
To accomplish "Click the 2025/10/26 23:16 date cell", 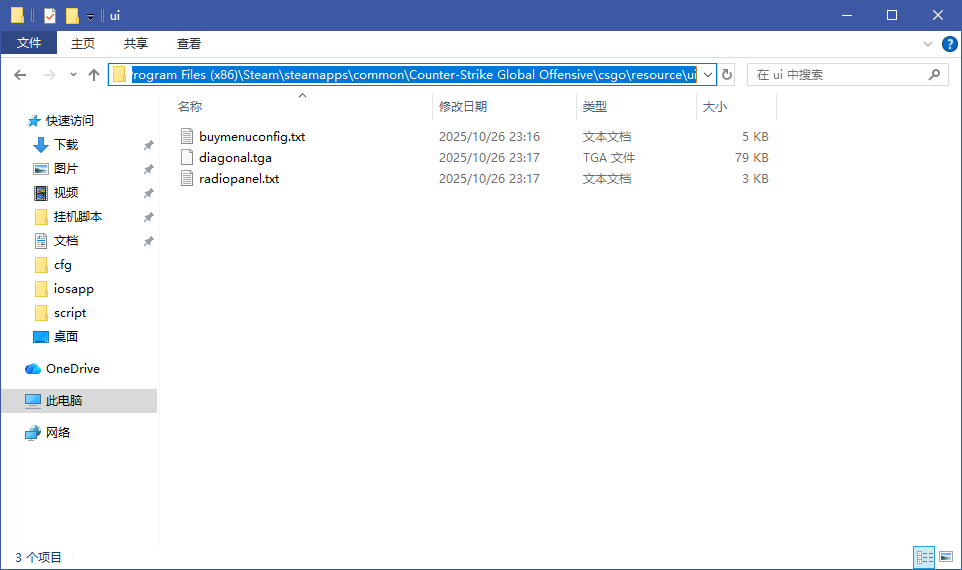I will coord(489,136).
